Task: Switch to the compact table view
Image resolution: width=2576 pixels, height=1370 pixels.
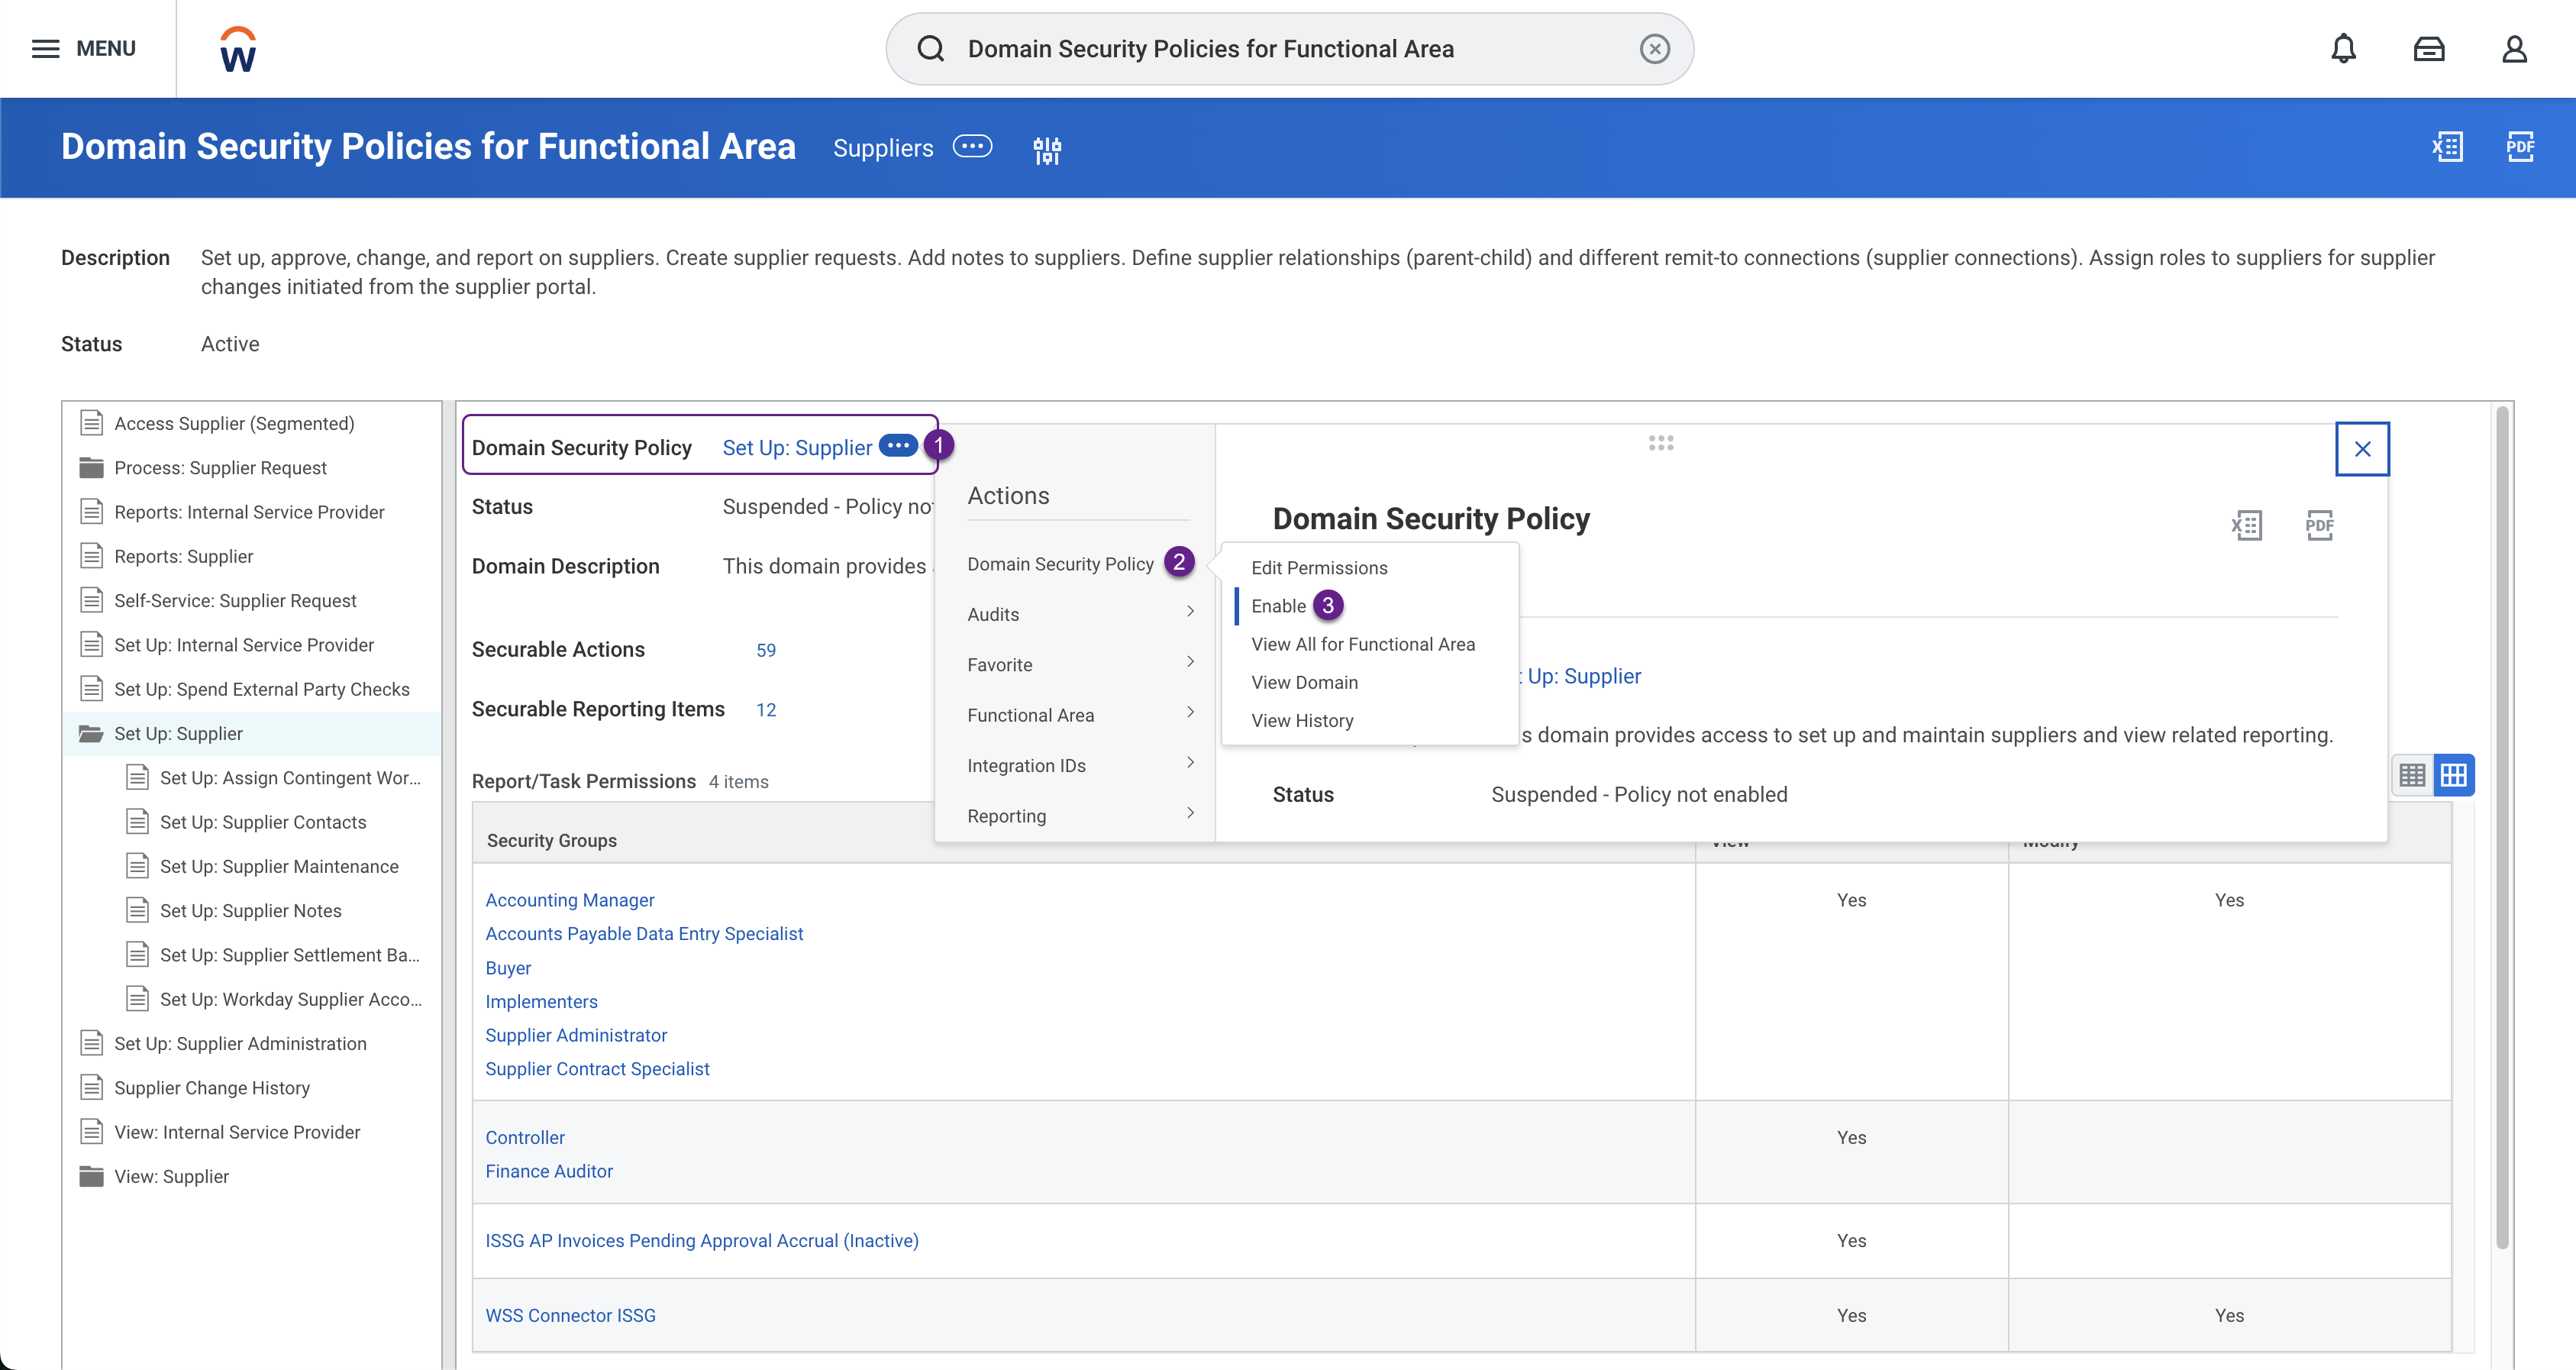Action: 2413,774
